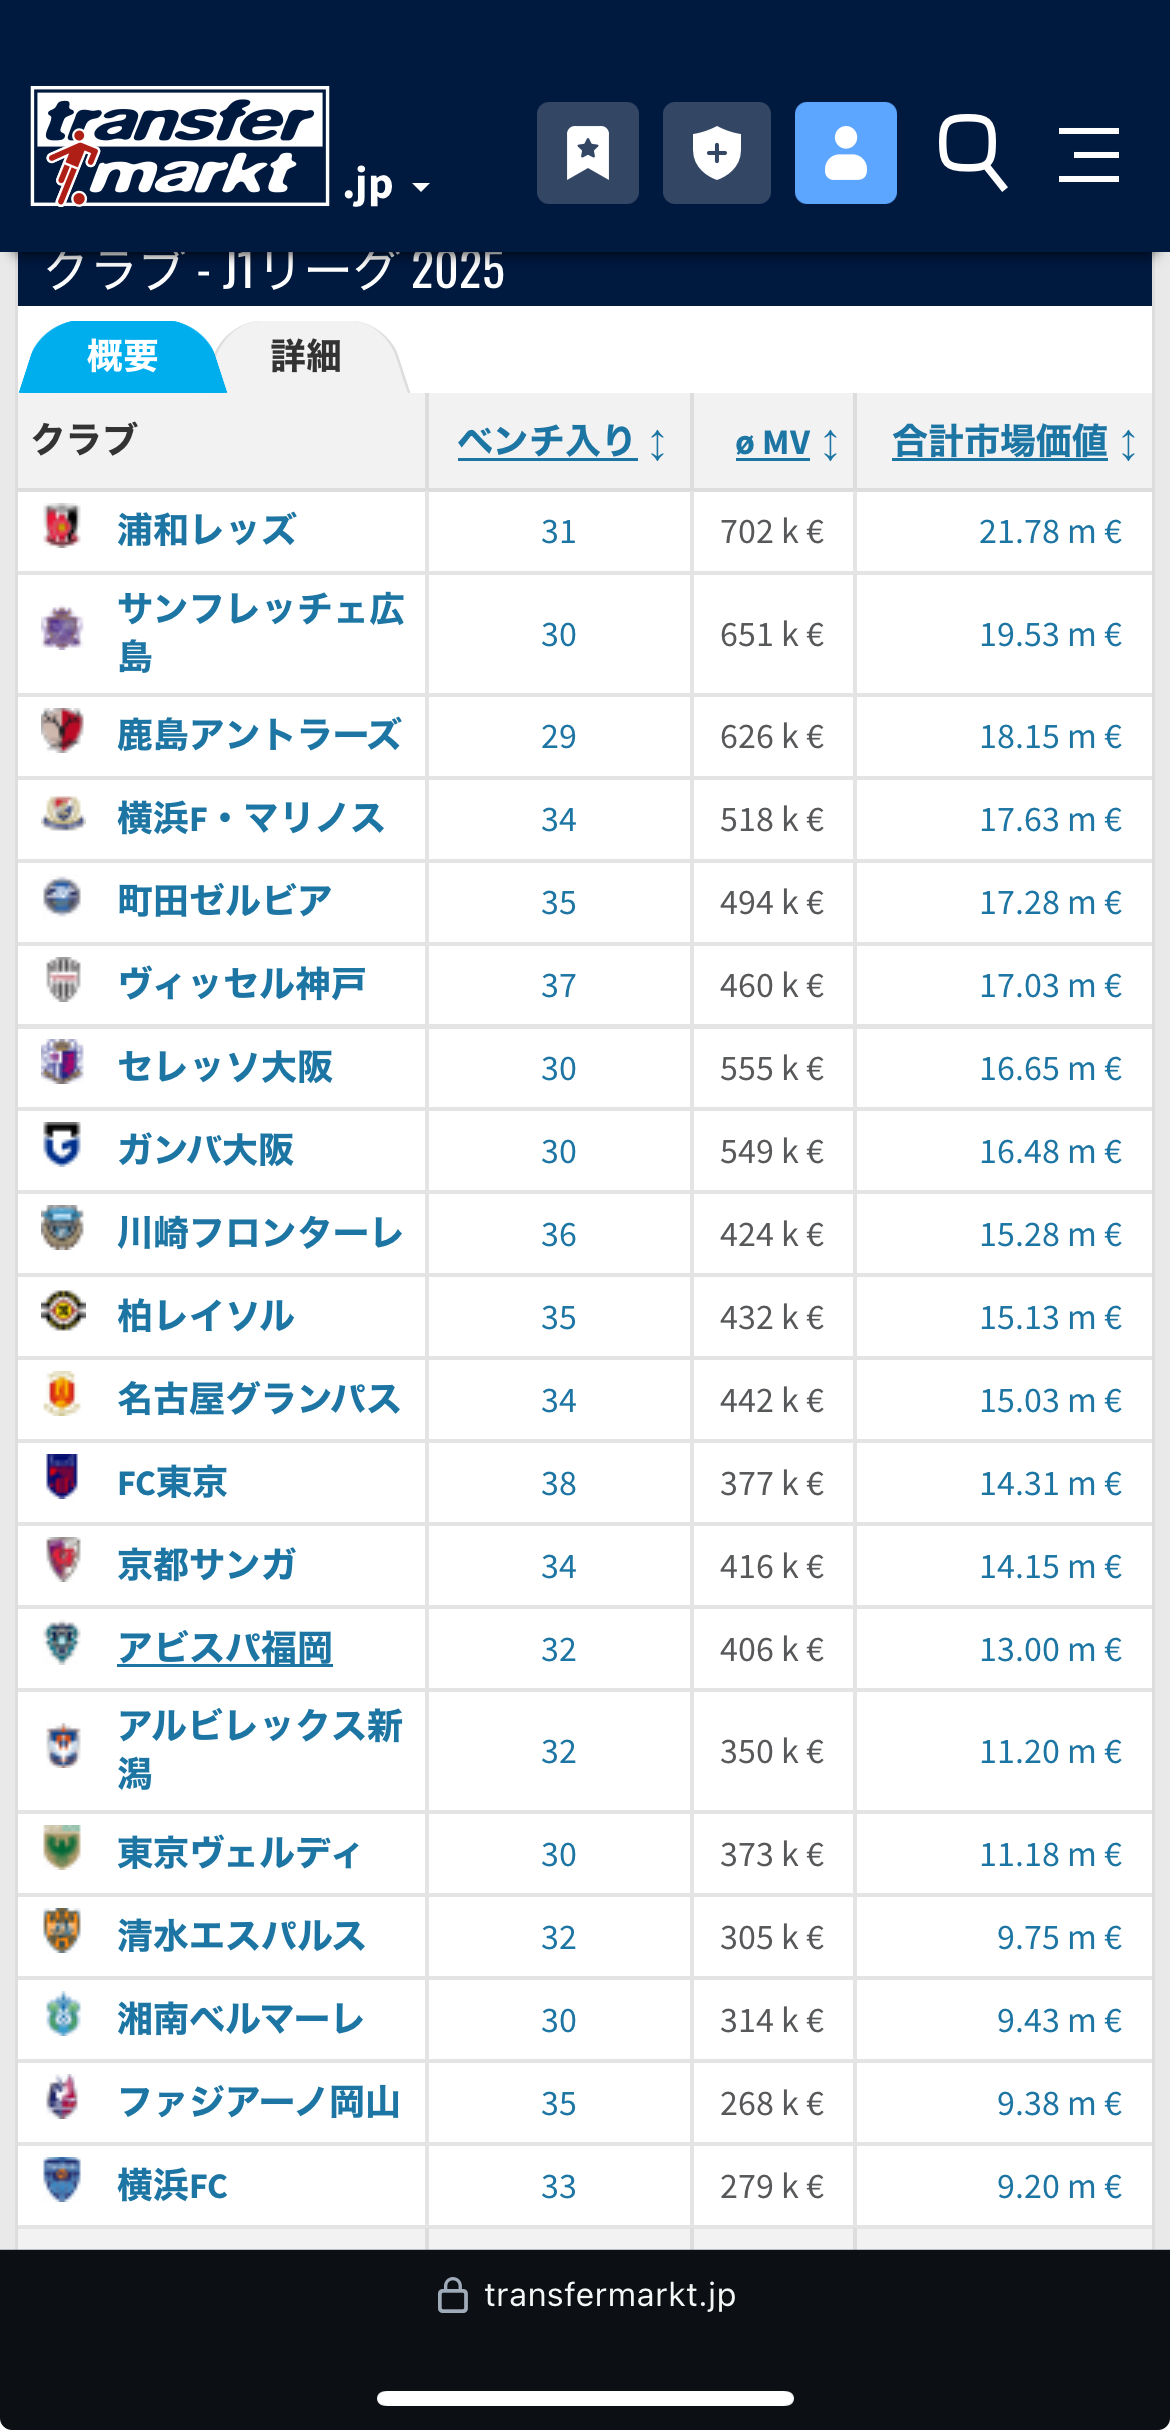This screenshot has height=2430, width=1170.
Task: Click the Transfermarkt logo
Action: click(181, 147)
